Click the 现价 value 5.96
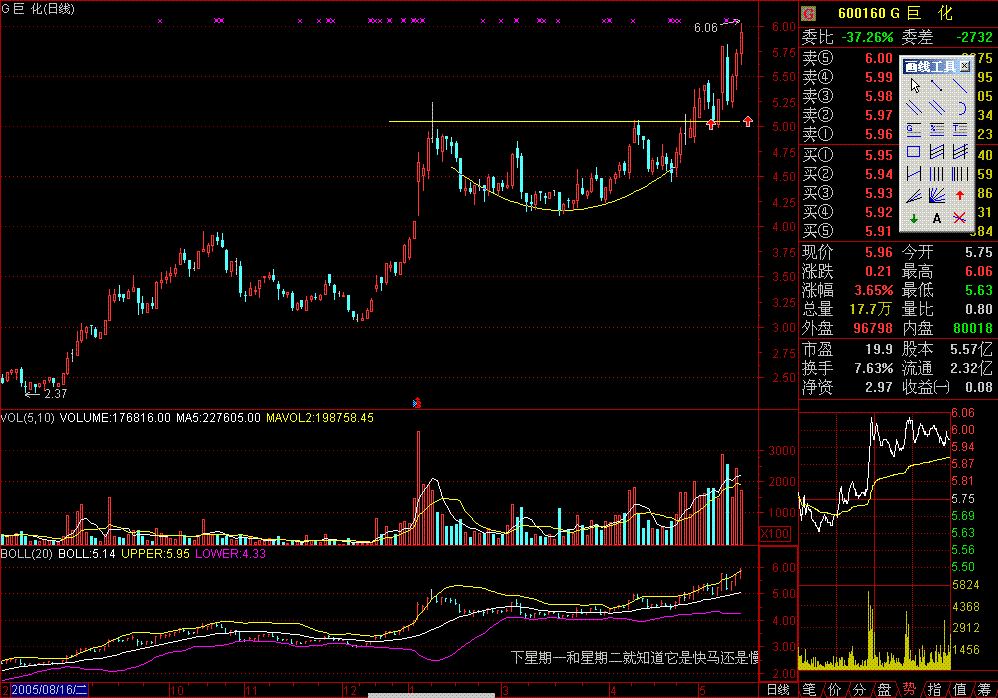This screenshot has width=998, height=698. tap(878, 253)
